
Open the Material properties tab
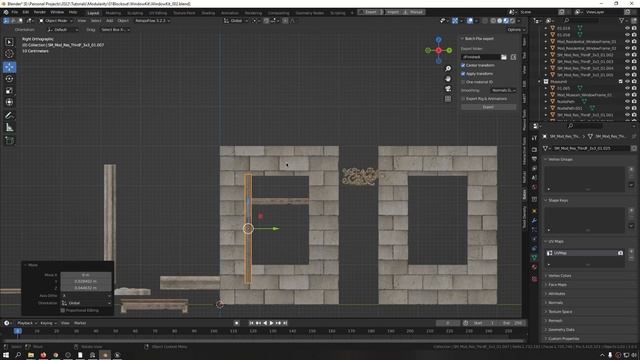(534, 267)
